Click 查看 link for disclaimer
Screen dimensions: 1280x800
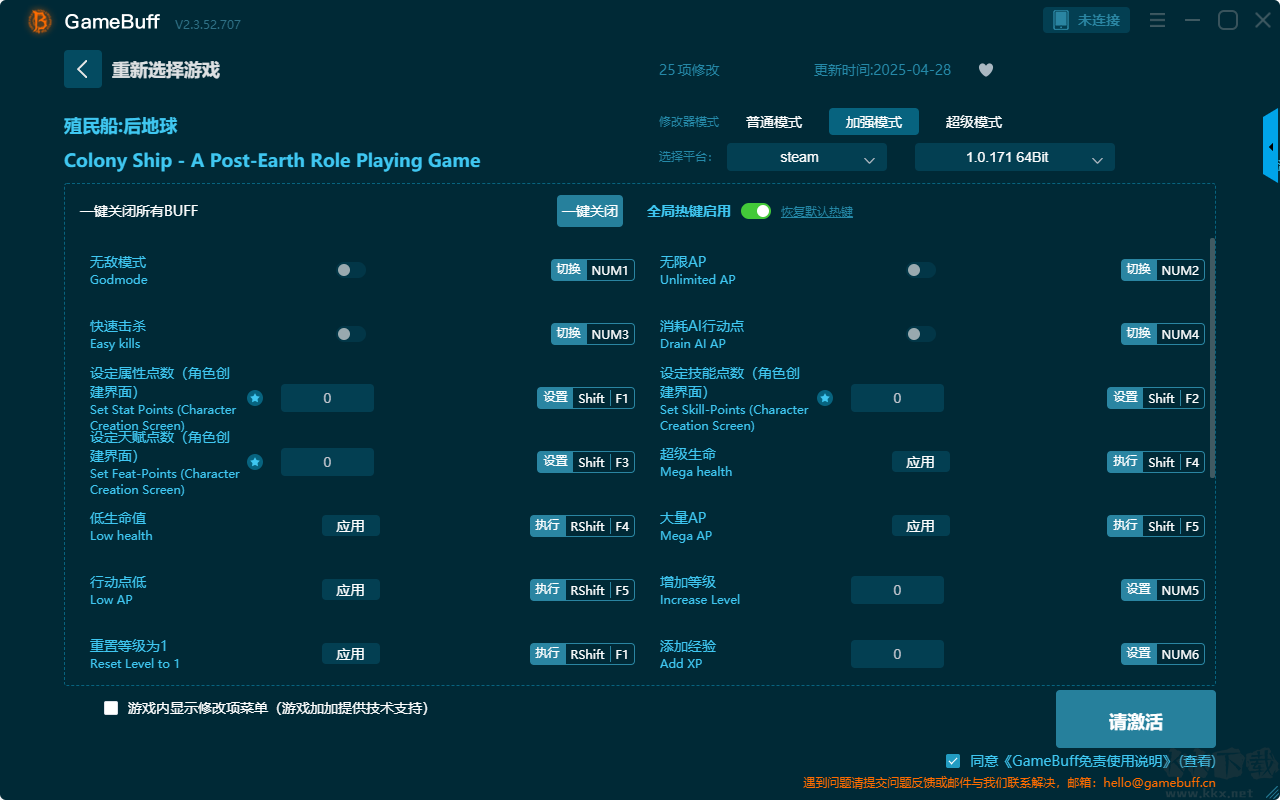click(1199, 762)
